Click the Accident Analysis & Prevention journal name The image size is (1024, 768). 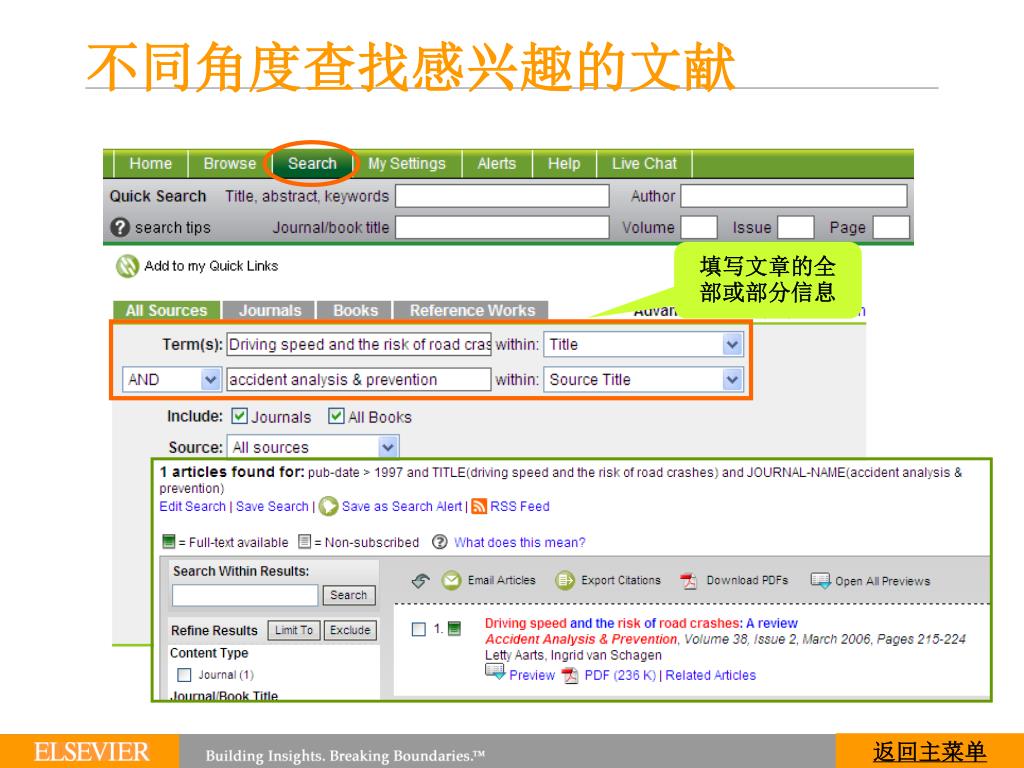pos(581,639)
